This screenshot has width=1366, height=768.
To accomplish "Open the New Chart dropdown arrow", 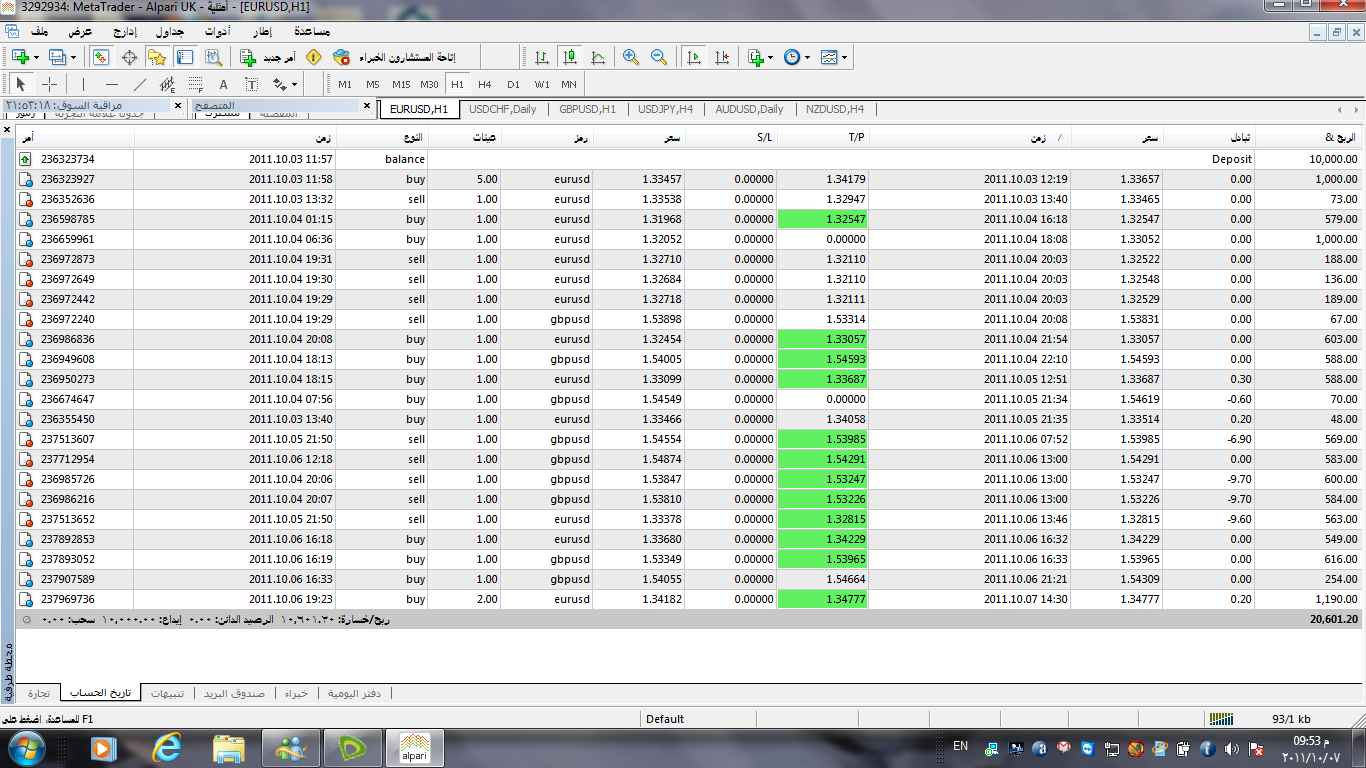I will coord(36,57).
